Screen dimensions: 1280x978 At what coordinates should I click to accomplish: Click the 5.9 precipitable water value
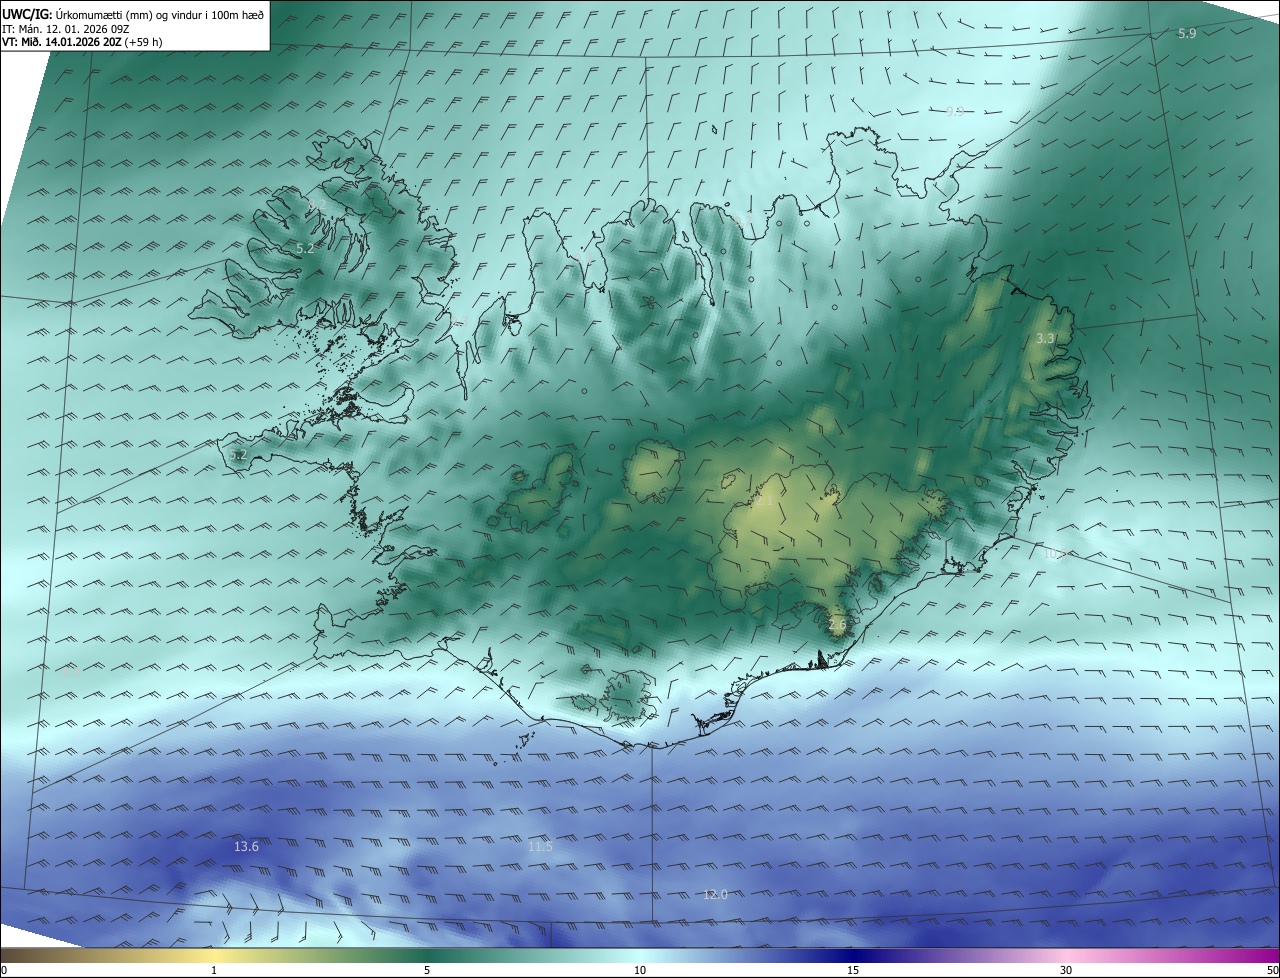[1187, 33]
